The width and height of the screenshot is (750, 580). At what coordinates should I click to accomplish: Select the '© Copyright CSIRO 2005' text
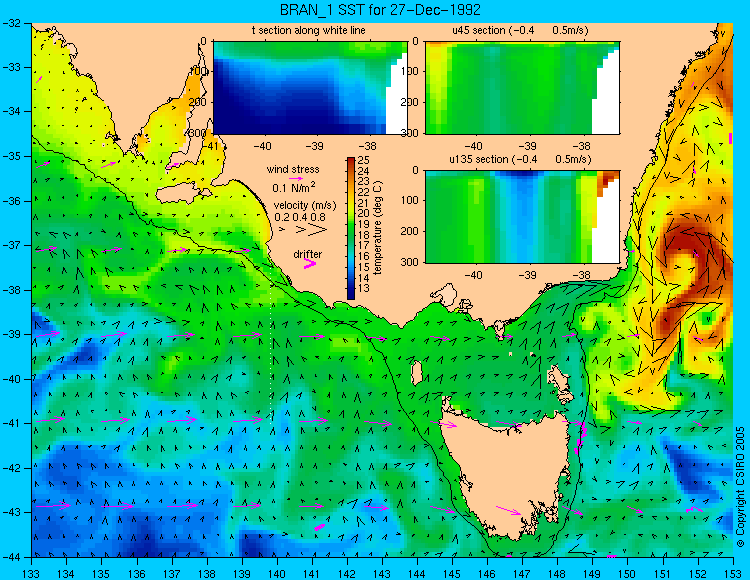[x=740, y=487]
